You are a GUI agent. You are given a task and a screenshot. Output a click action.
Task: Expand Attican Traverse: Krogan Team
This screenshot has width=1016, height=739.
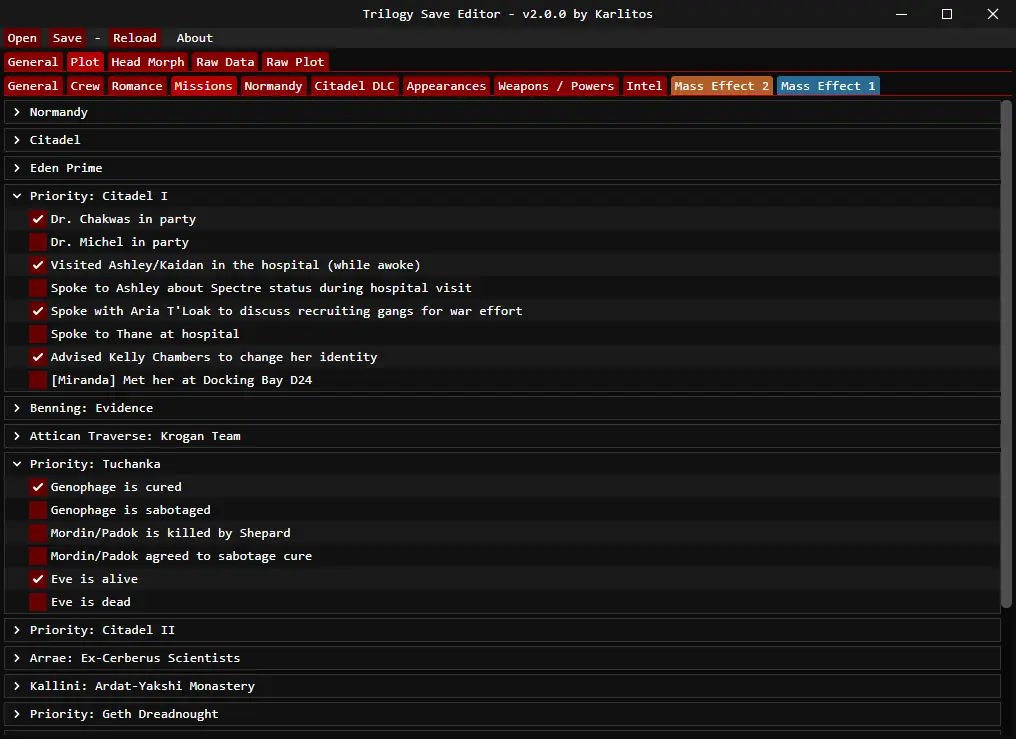pos(502,436)
